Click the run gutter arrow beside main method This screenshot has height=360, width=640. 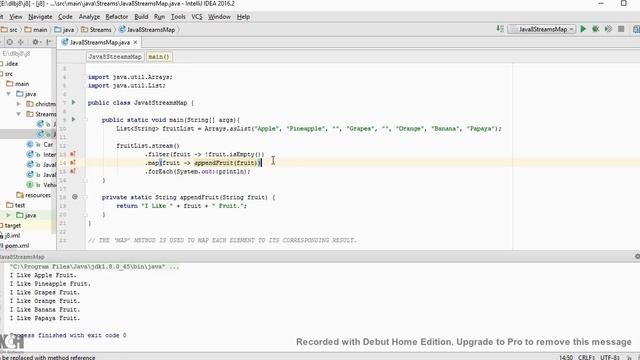click(73, 120)
